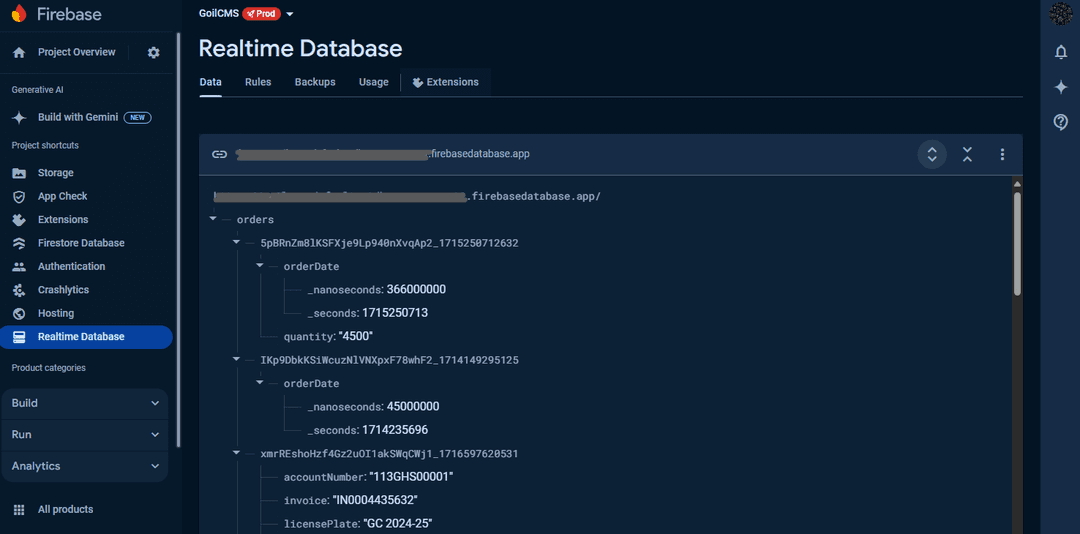The image size is (1080, 534).
Task: Select accountNumber value "113GHS00001"
Action: (x=411, y=477)
